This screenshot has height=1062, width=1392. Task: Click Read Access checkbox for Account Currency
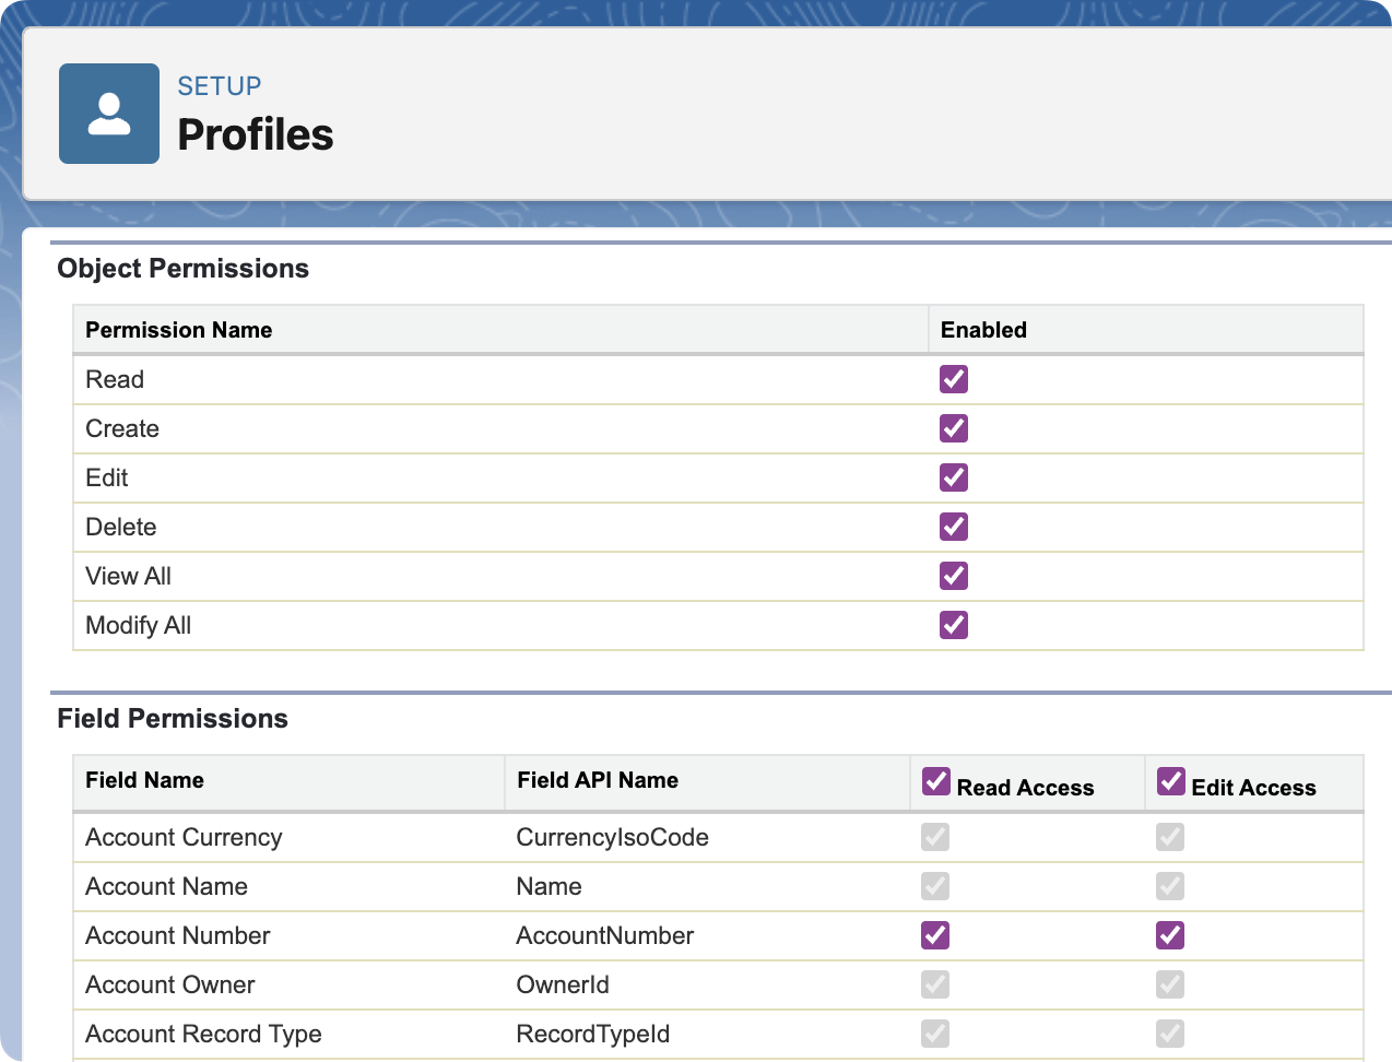click(935, 837)
